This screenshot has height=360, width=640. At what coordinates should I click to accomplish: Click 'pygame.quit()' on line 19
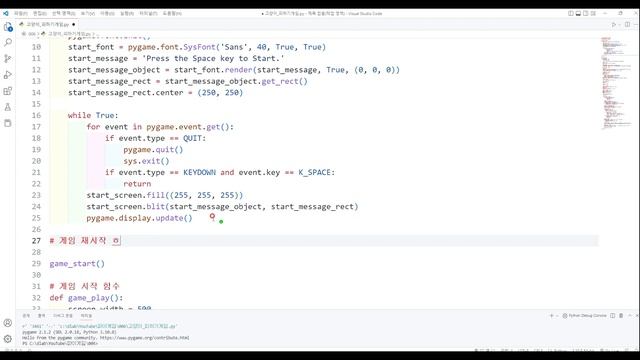(153, 150)
